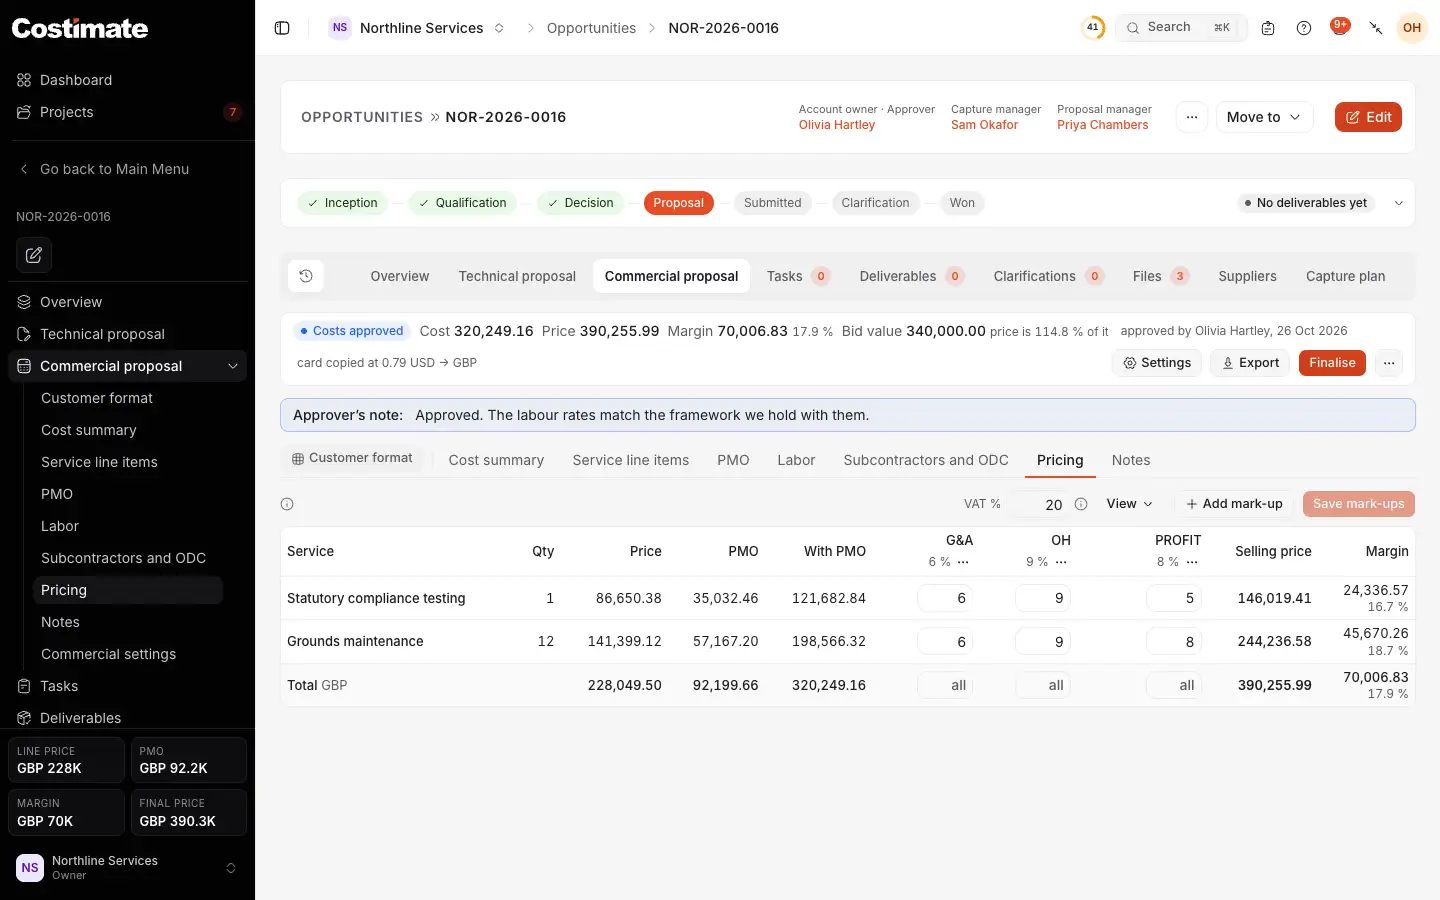Image resolution: width=1440 pixels, height=900 pixels.
Task: Open Settings for commercial proposal
Action: tap(1157, 363)
